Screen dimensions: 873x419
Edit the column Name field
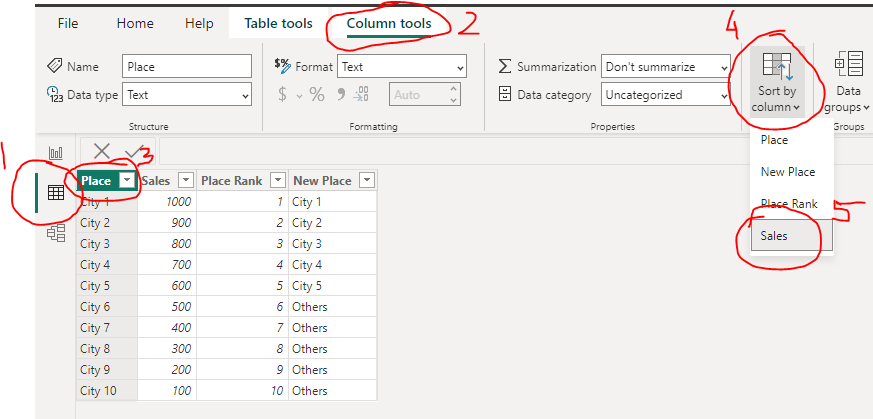click(187, 66)
